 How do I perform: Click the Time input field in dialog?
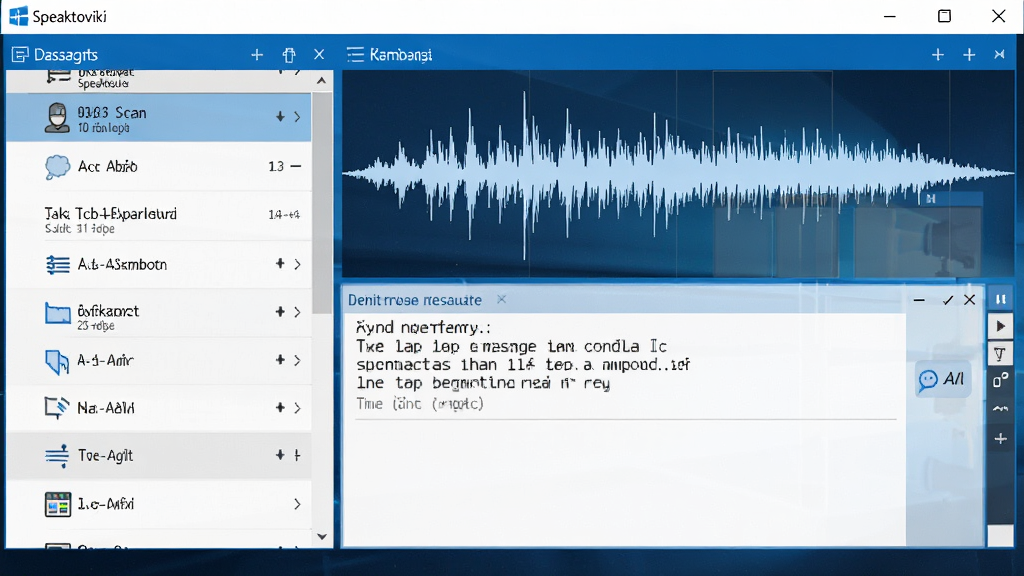pos(625,405)
